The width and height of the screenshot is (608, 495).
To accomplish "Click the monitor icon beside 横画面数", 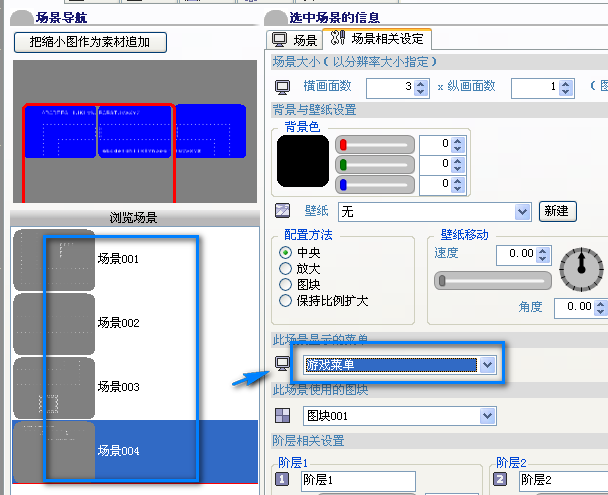I will point(282,88).
